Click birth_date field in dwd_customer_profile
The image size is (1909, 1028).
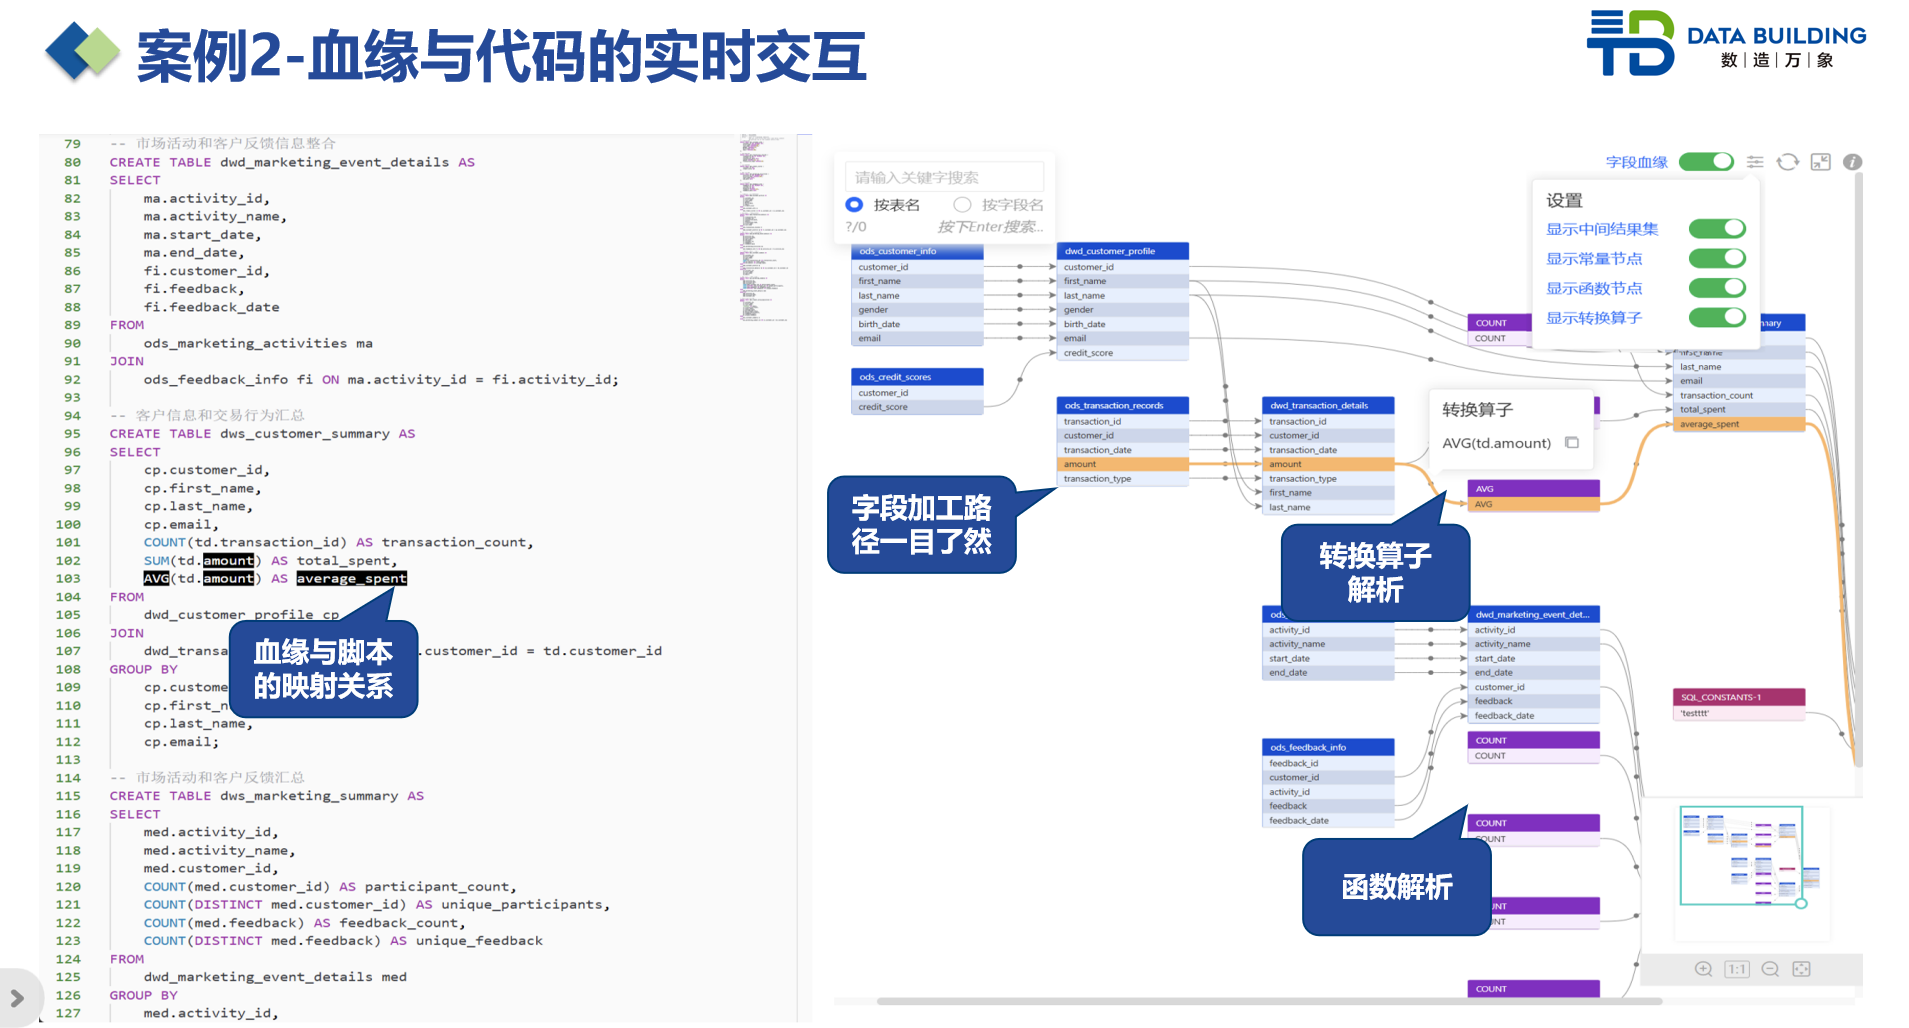coord(1123,324)
